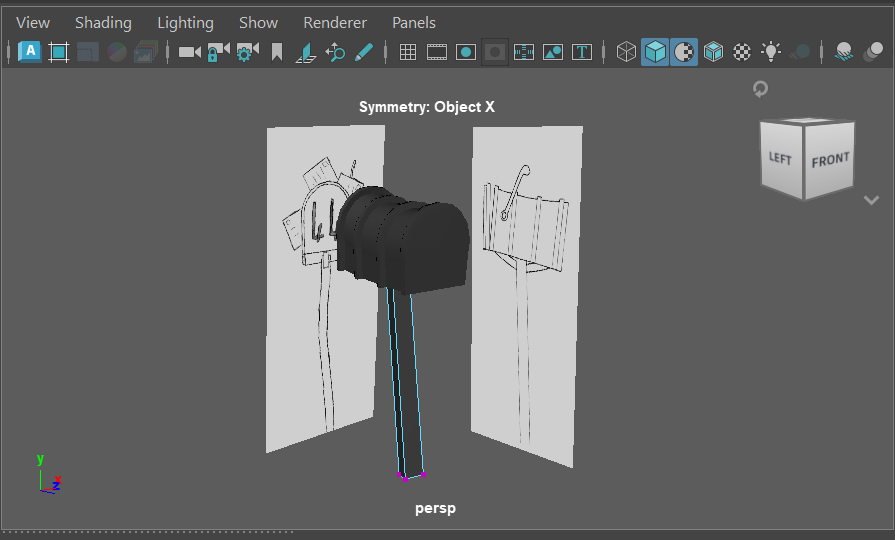895x540 pixels.
Task: Select the Grease Pencil tool
Action: coord(364,52)
